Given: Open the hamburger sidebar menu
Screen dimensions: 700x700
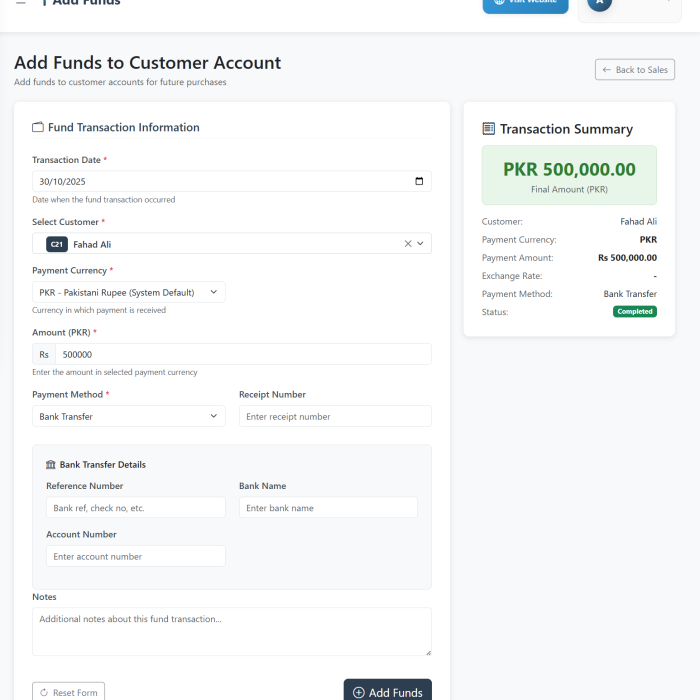Looking at the screenshot, I should tap(21, 3).
